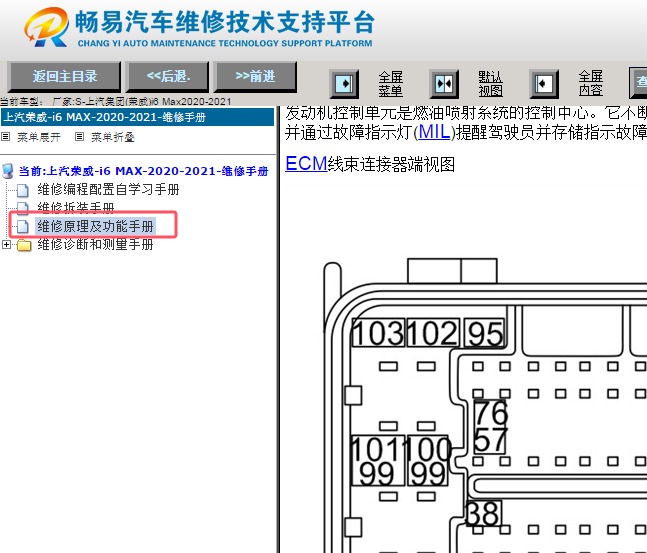
Task: Click page icon of 维修原理及功能手册
Action: (23, 227)
